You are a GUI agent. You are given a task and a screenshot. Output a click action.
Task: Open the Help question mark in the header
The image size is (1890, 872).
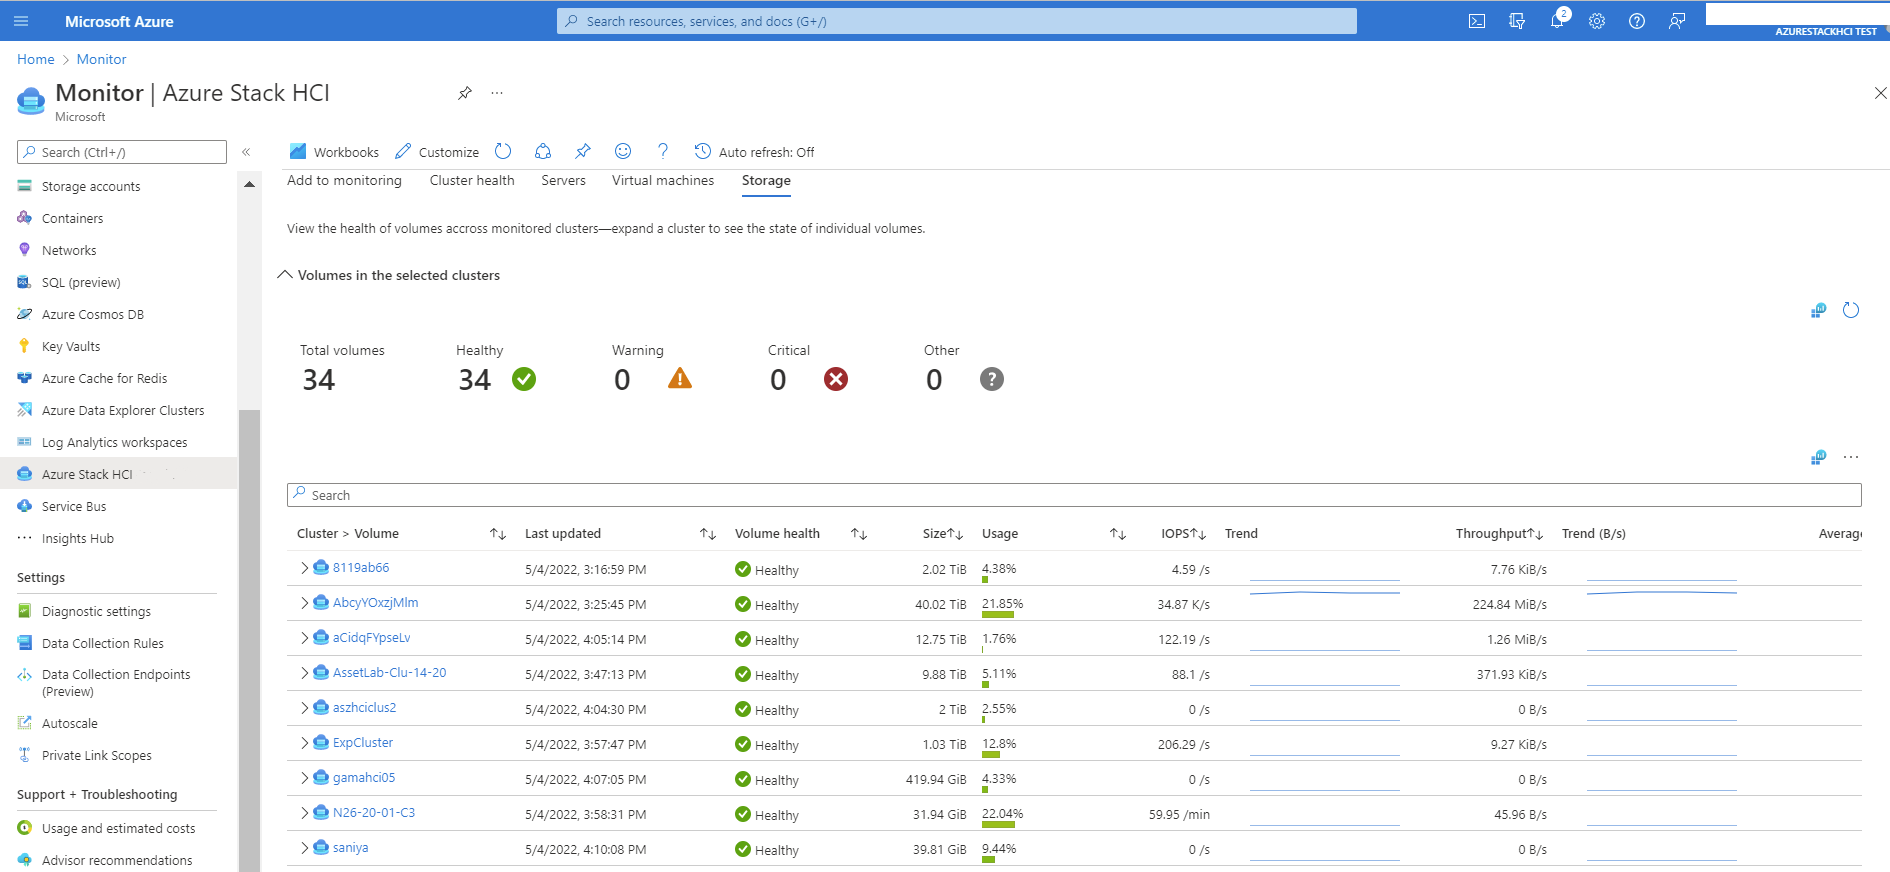[1637, 21]
